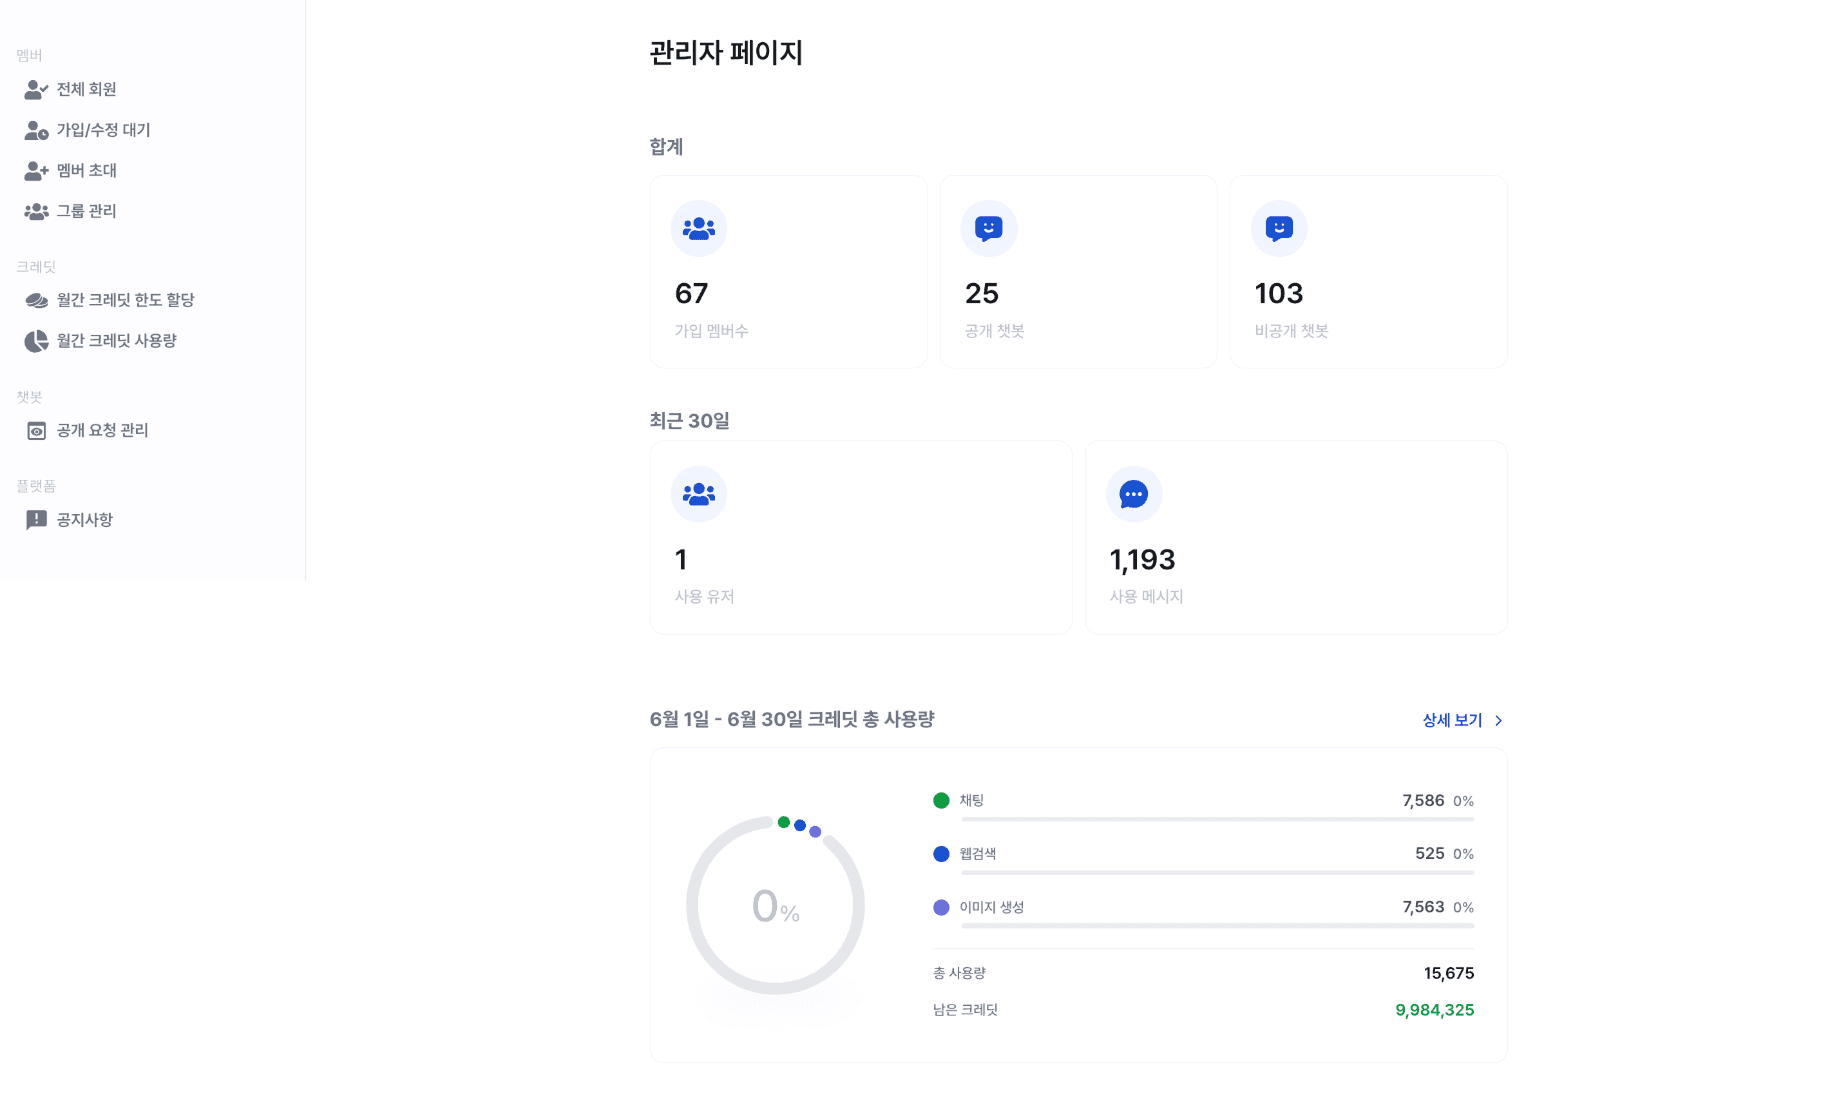Screen dimensions: 1846x1094
Task: Open 가입/수정 대기 via its pending-user icon
Action: [36, 130]
